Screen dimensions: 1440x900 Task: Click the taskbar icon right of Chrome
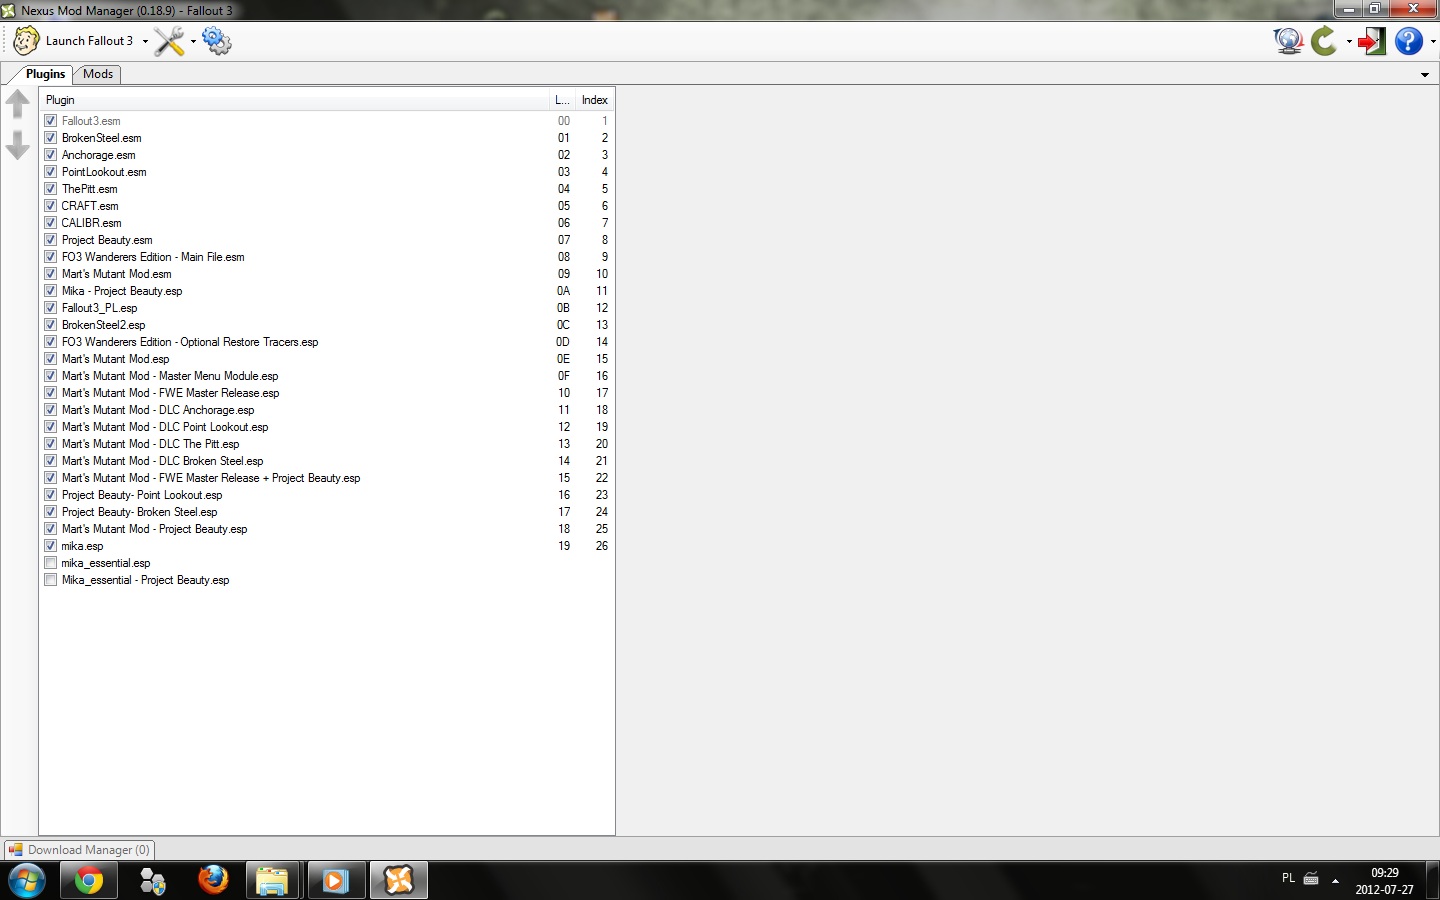(152, 881)
